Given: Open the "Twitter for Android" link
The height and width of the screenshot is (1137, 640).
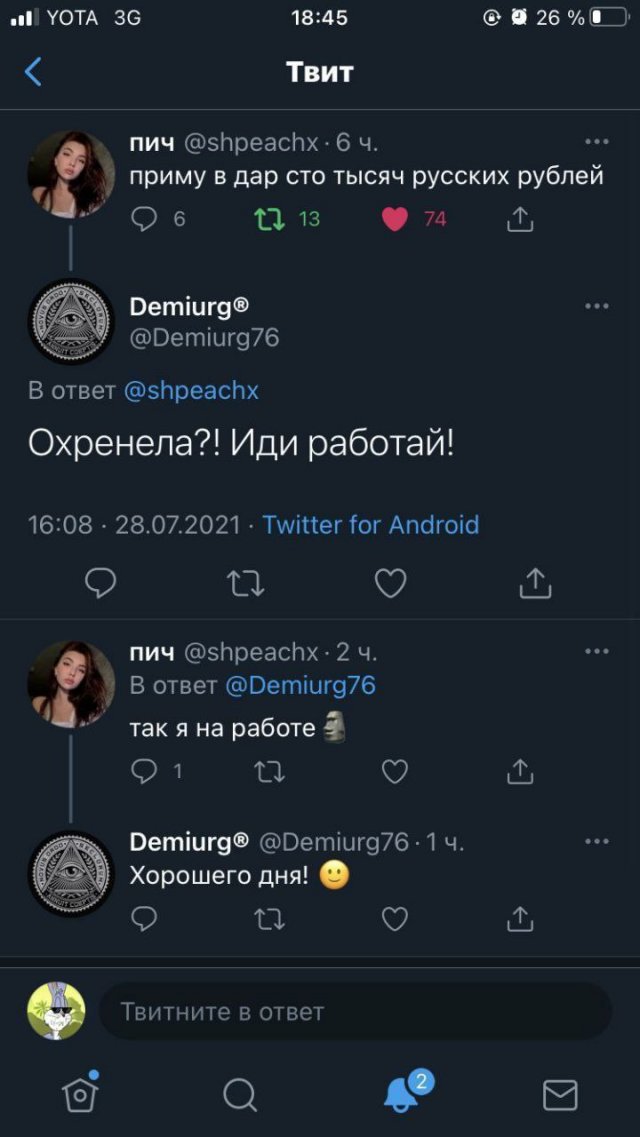Looking at the screenshot, I should 370,525.
